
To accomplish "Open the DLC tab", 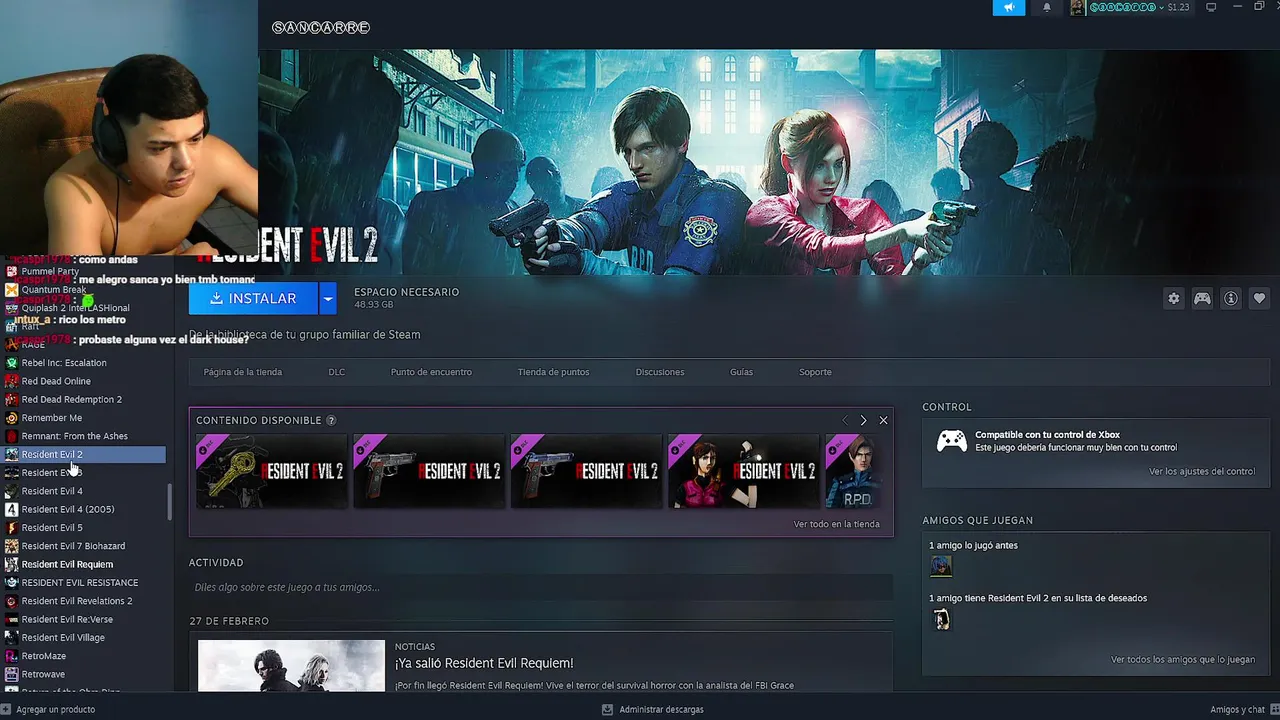I will tap(337, 372).
